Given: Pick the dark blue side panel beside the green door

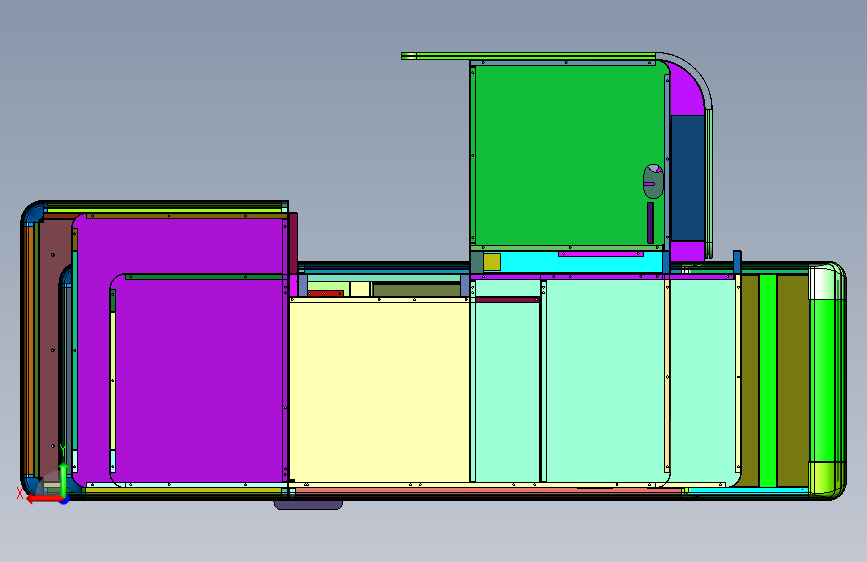Looking at the screenshot, I should coord(687,178).
